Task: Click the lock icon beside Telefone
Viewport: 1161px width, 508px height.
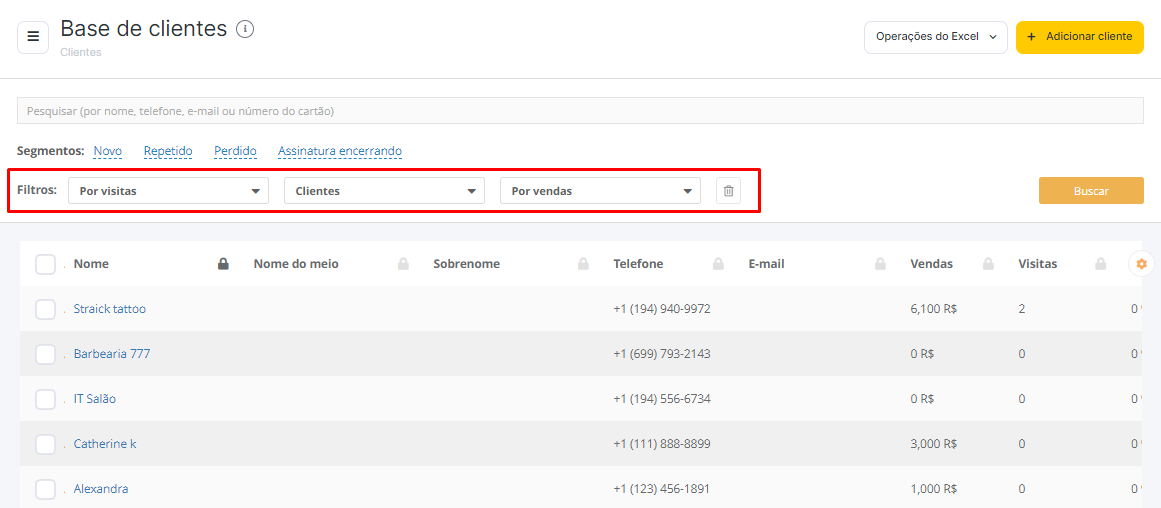Action: tap(718, 264)
